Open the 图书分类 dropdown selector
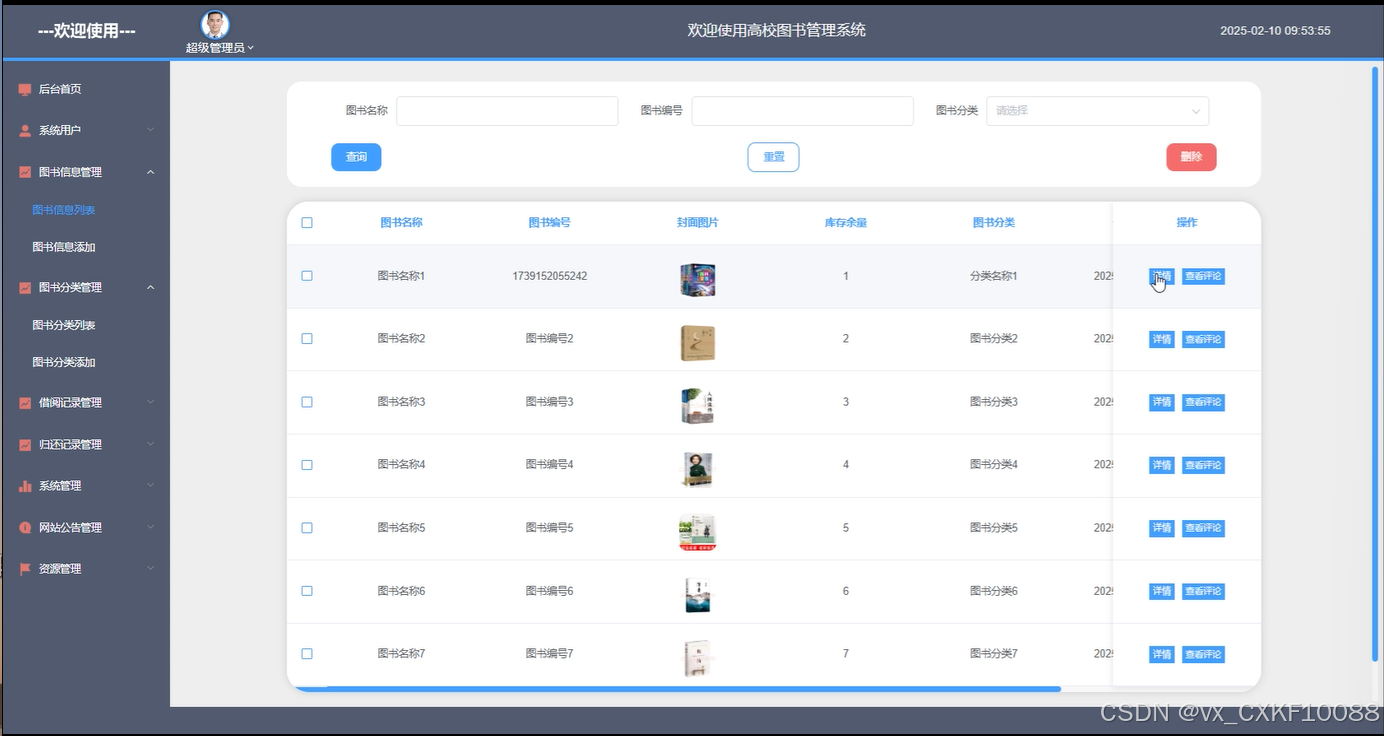 click(x=1097, y=111)
